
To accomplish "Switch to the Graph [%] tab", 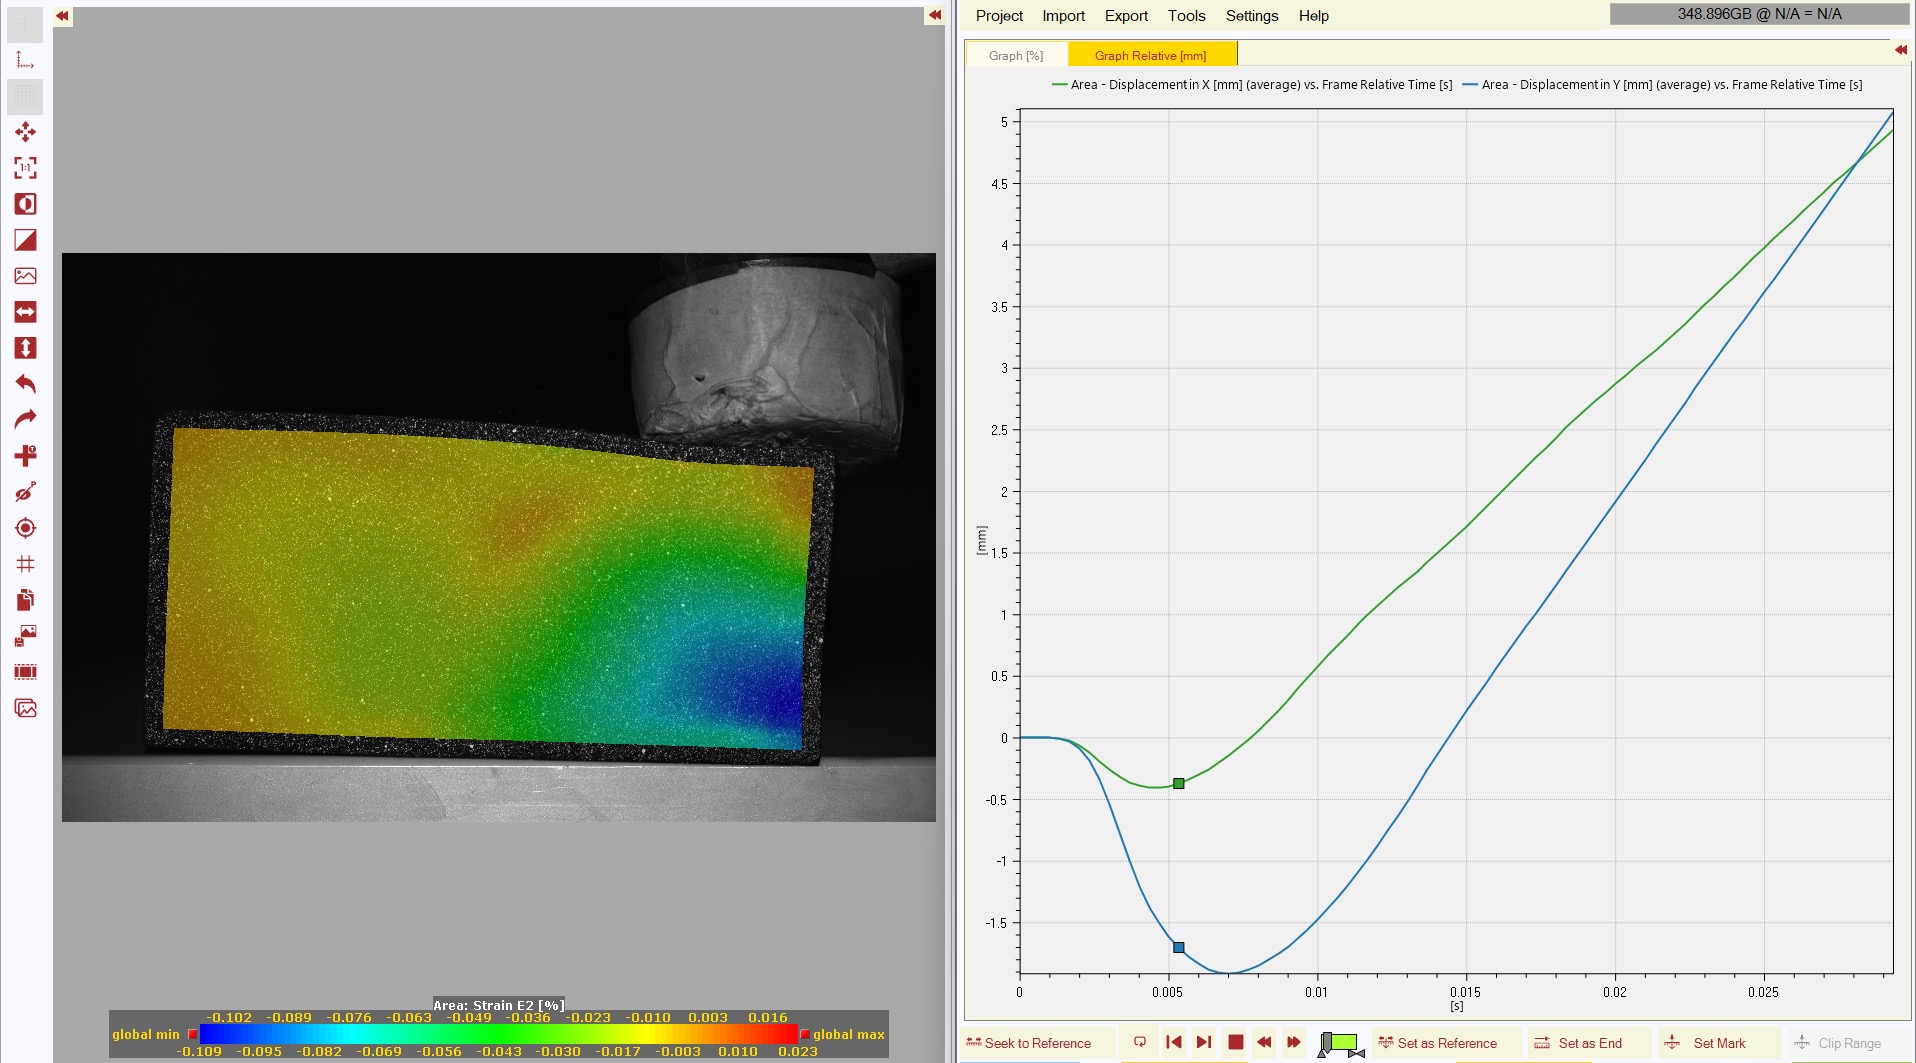I will tap(1015, 56).
